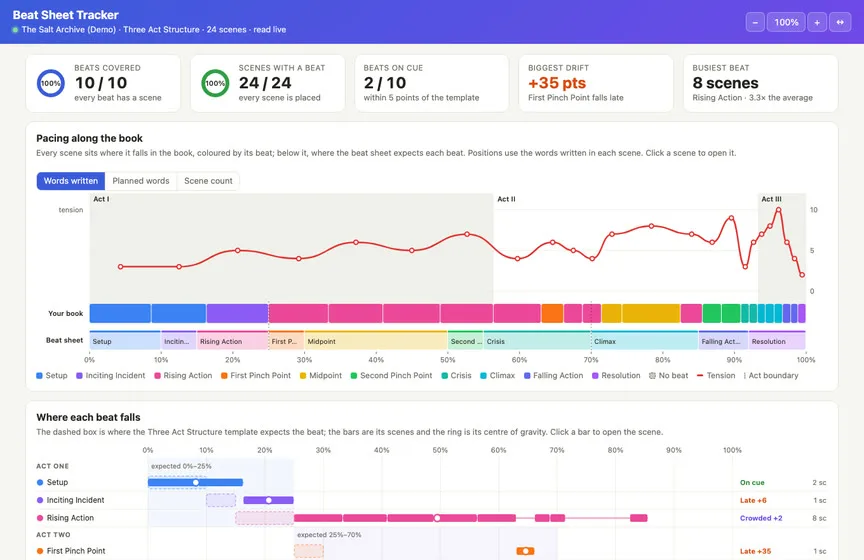Click the 8 scenes Busiest Beat value
The width and height of the screenshot is (864, 560).
pos(725,83)
